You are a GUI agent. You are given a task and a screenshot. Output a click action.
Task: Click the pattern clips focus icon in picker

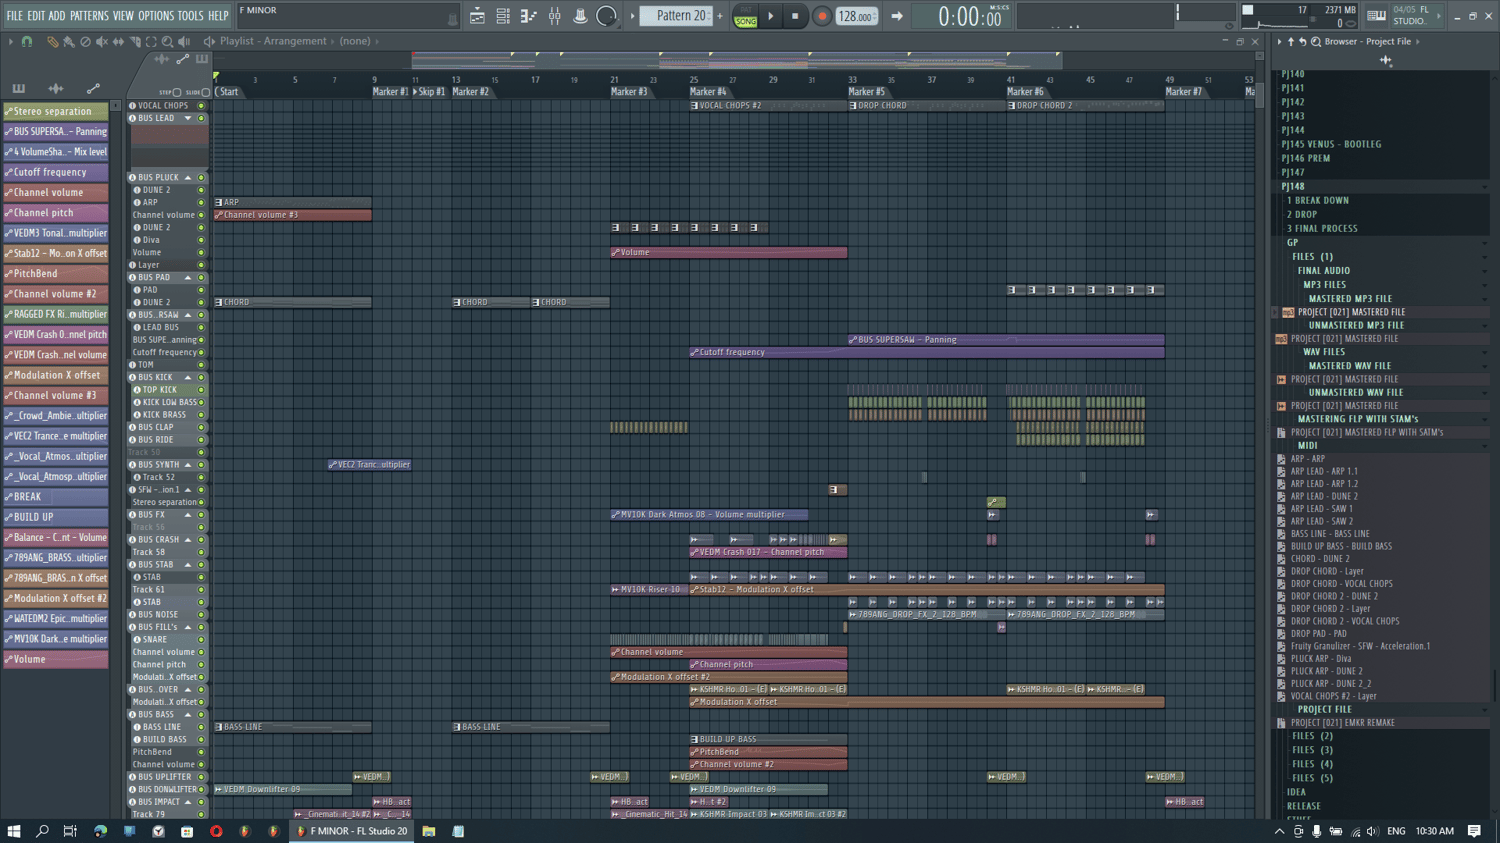(19, 89)
